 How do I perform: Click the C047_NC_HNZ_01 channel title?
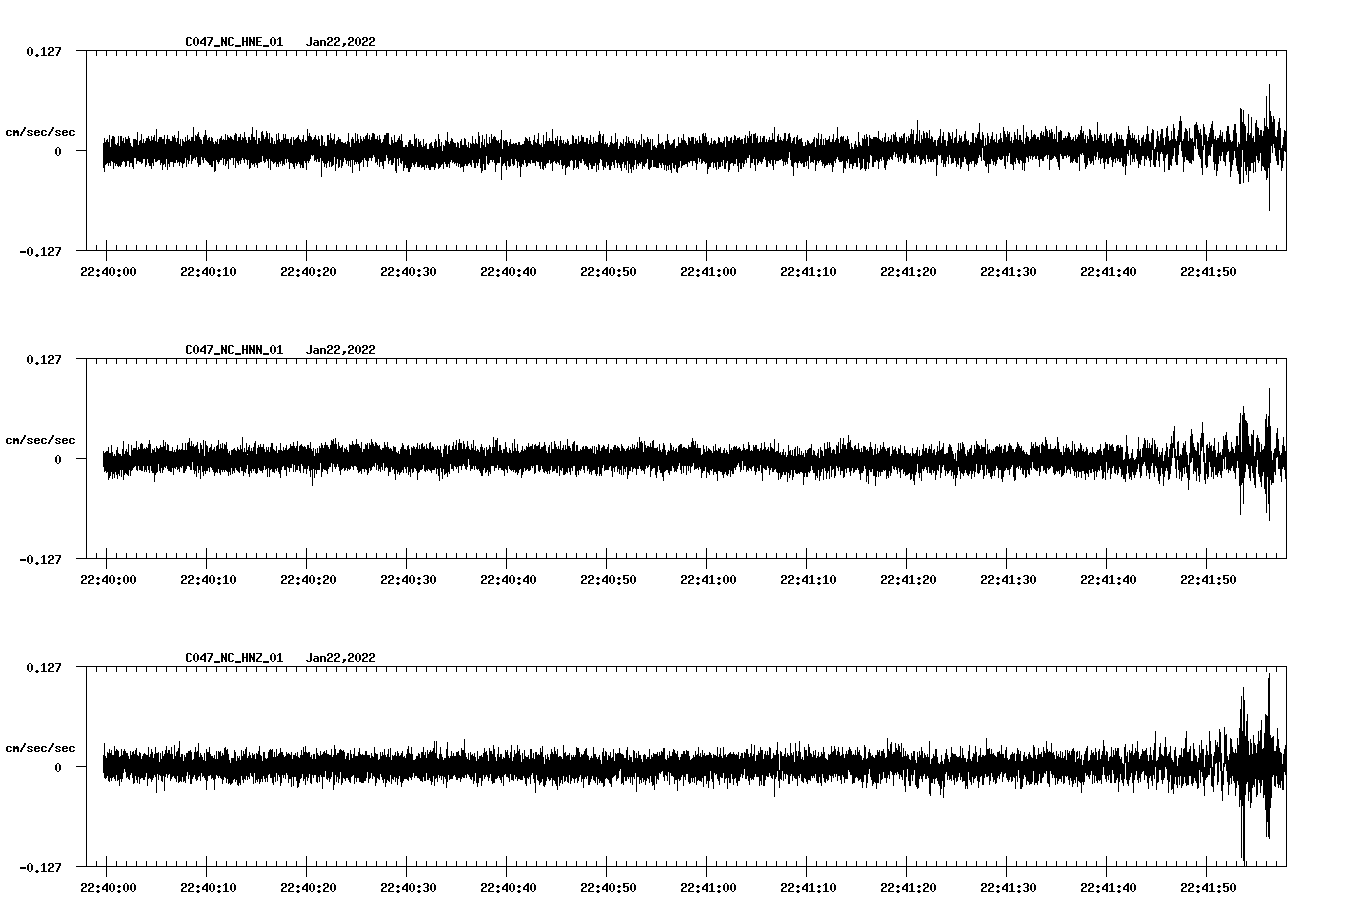[x=234, y=658]
